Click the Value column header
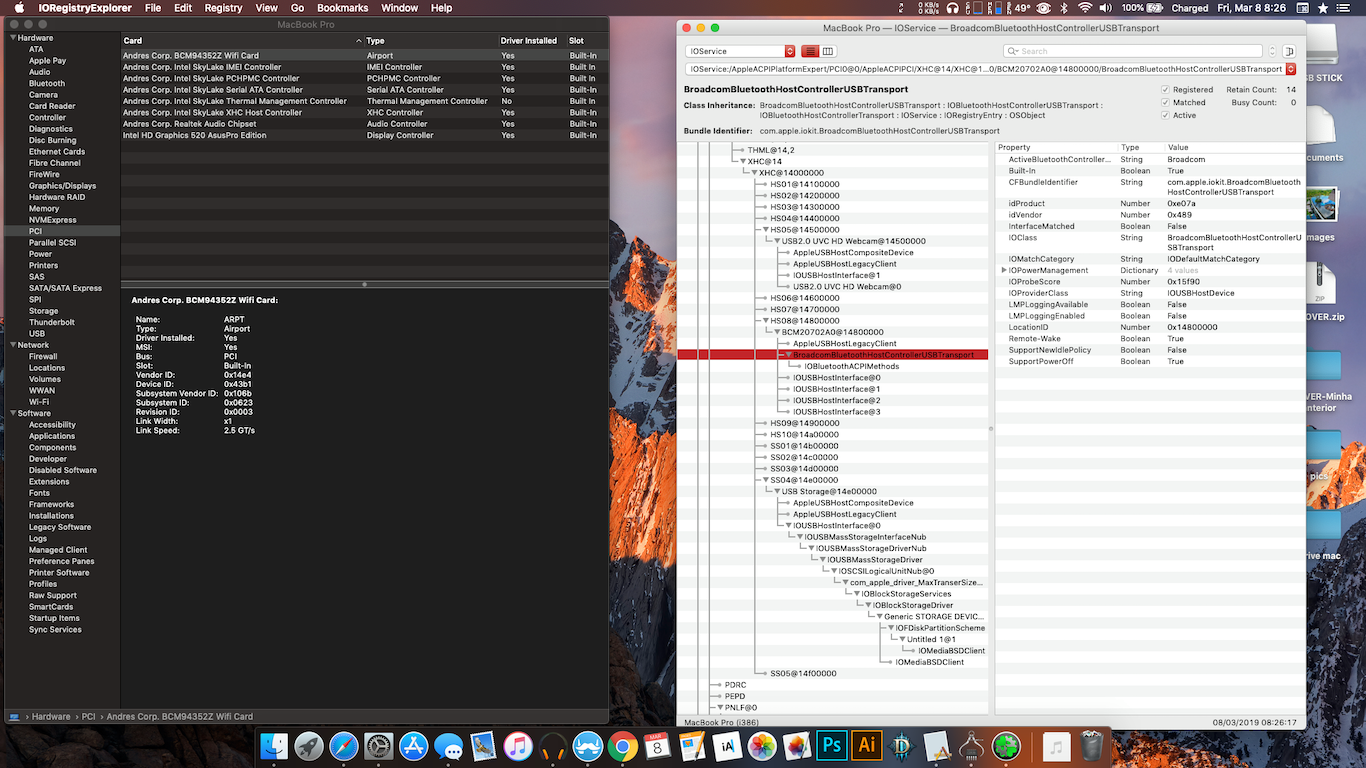1366x768 pixels. point(1235,148)
